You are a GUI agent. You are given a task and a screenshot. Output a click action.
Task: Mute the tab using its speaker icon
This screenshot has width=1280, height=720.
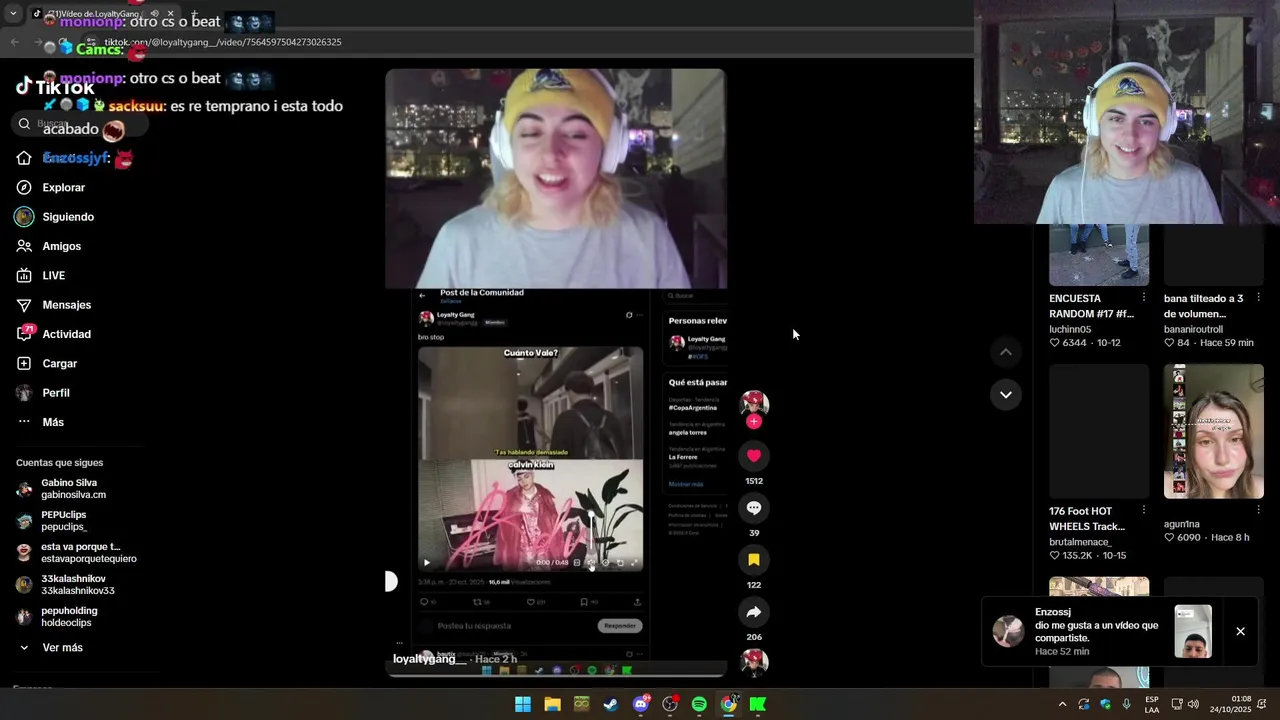click(x=154, y=14)
